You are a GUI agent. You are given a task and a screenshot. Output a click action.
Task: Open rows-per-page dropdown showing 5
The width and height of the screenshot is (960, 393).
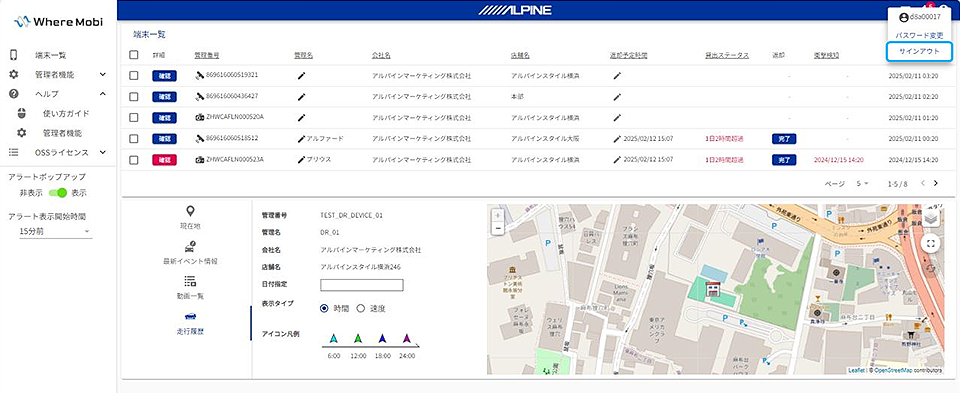[x=863, y=184]
